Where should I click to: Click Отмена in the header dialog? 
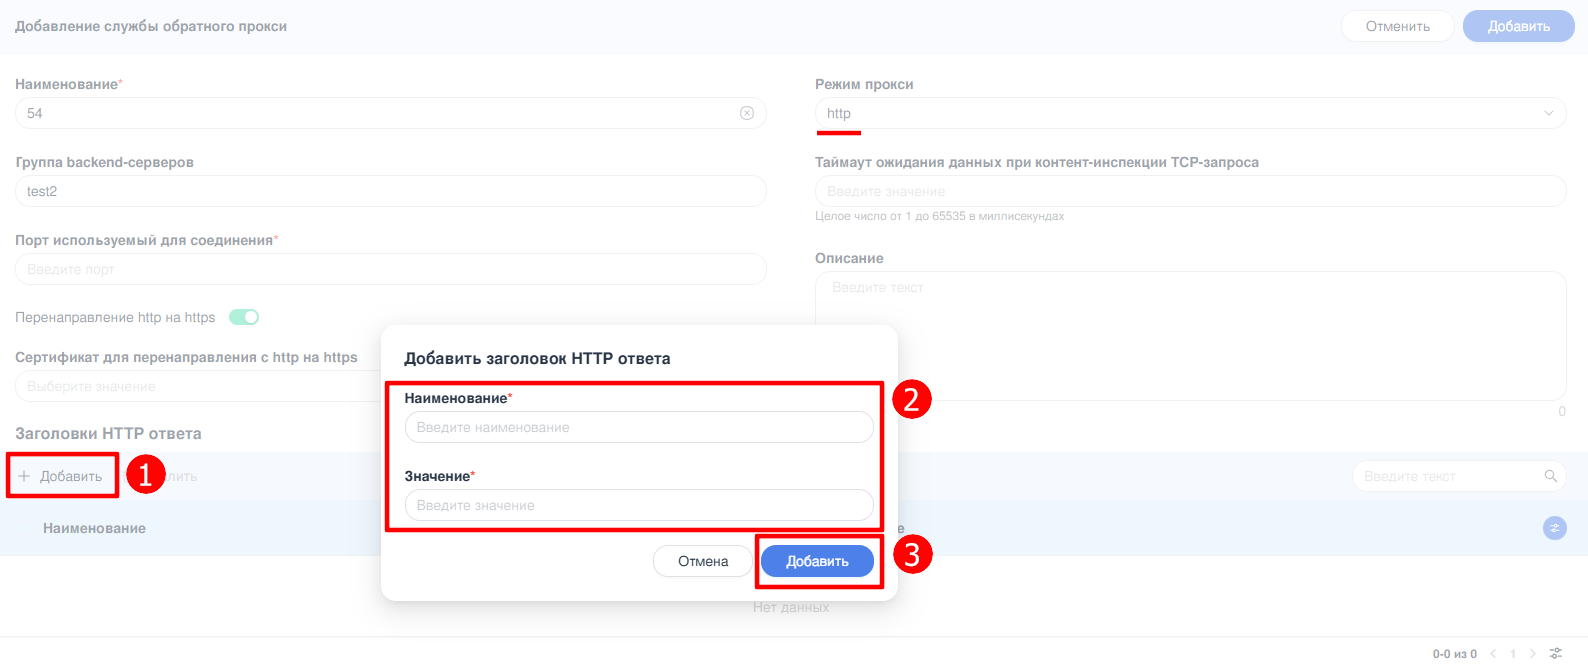click(703, 561)
